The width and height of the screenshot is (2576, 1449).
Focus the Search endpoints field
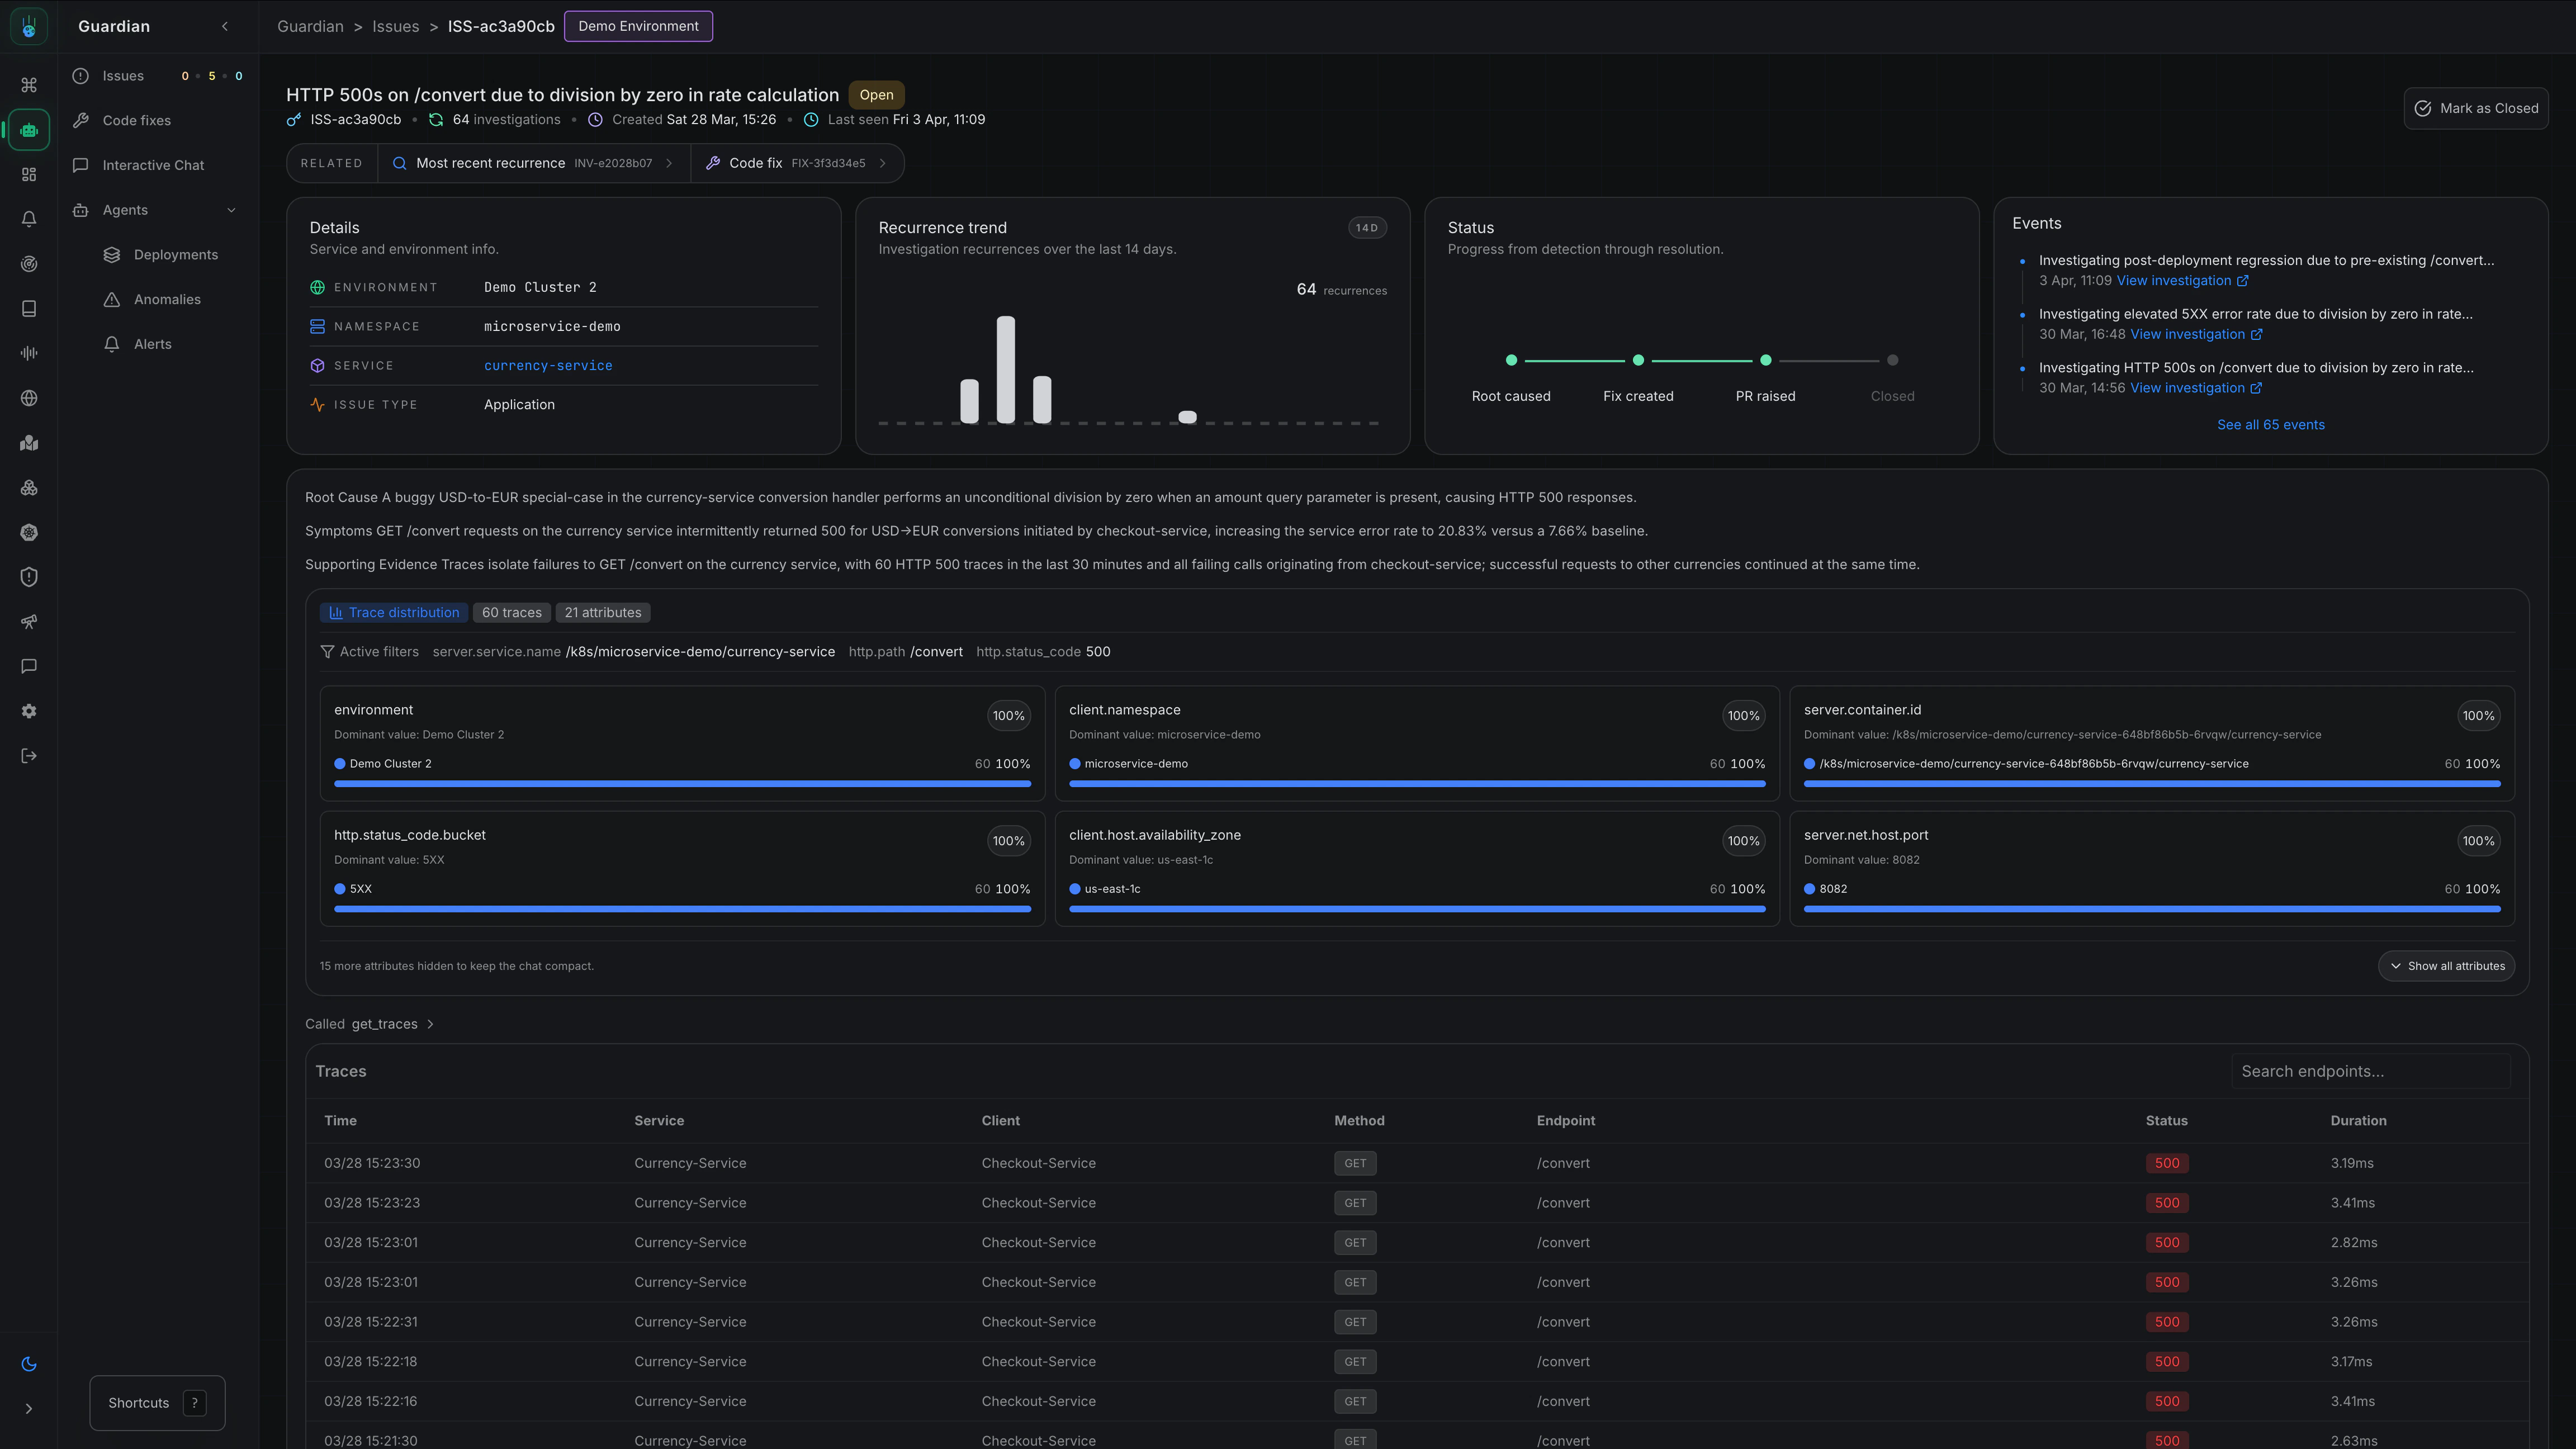click(2370, 1071)
